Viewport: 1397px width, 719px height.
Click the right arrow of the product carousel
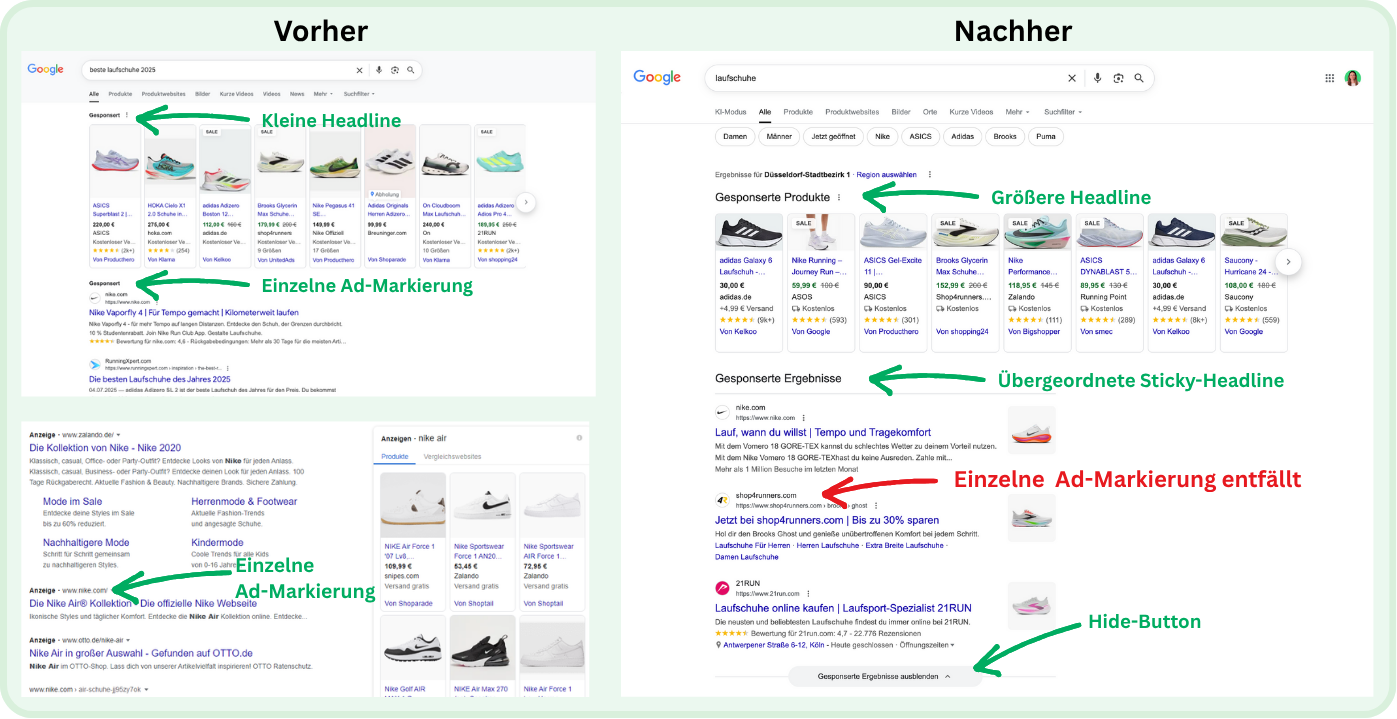click(1289, 261)
